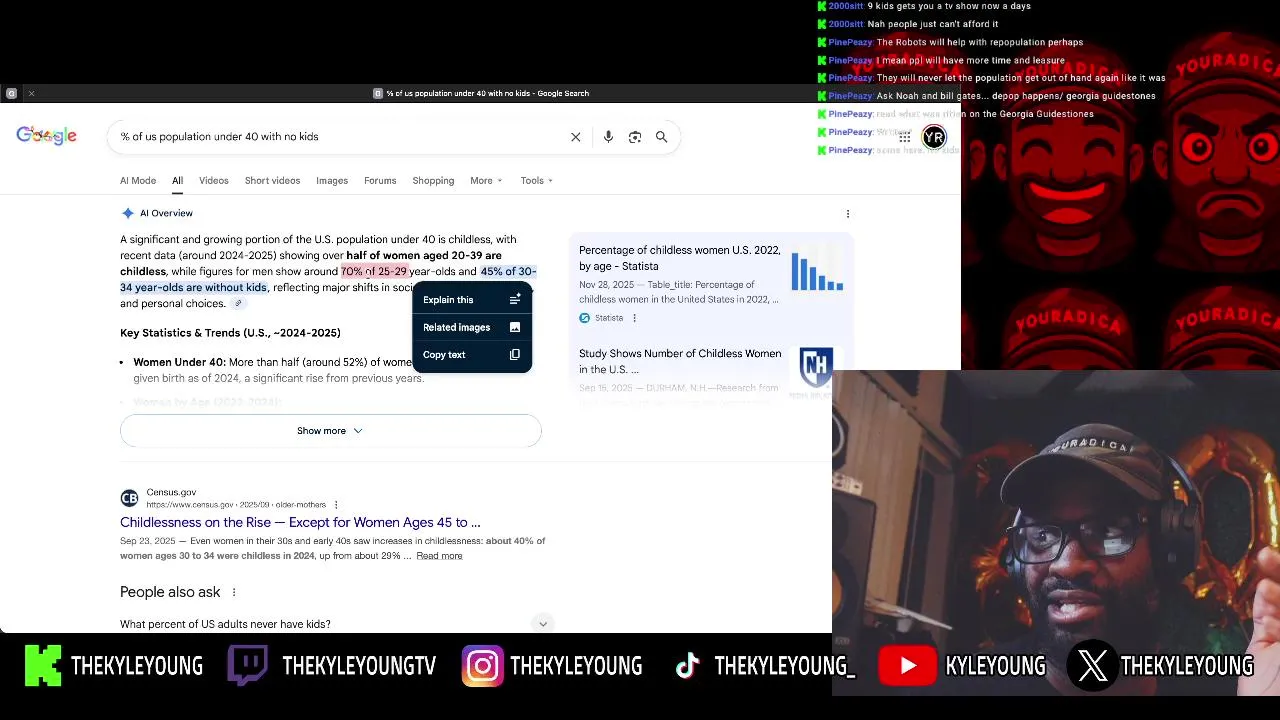Click the 'People also ask' heading
Viewport: 1280px width, 720px height.
170,592
